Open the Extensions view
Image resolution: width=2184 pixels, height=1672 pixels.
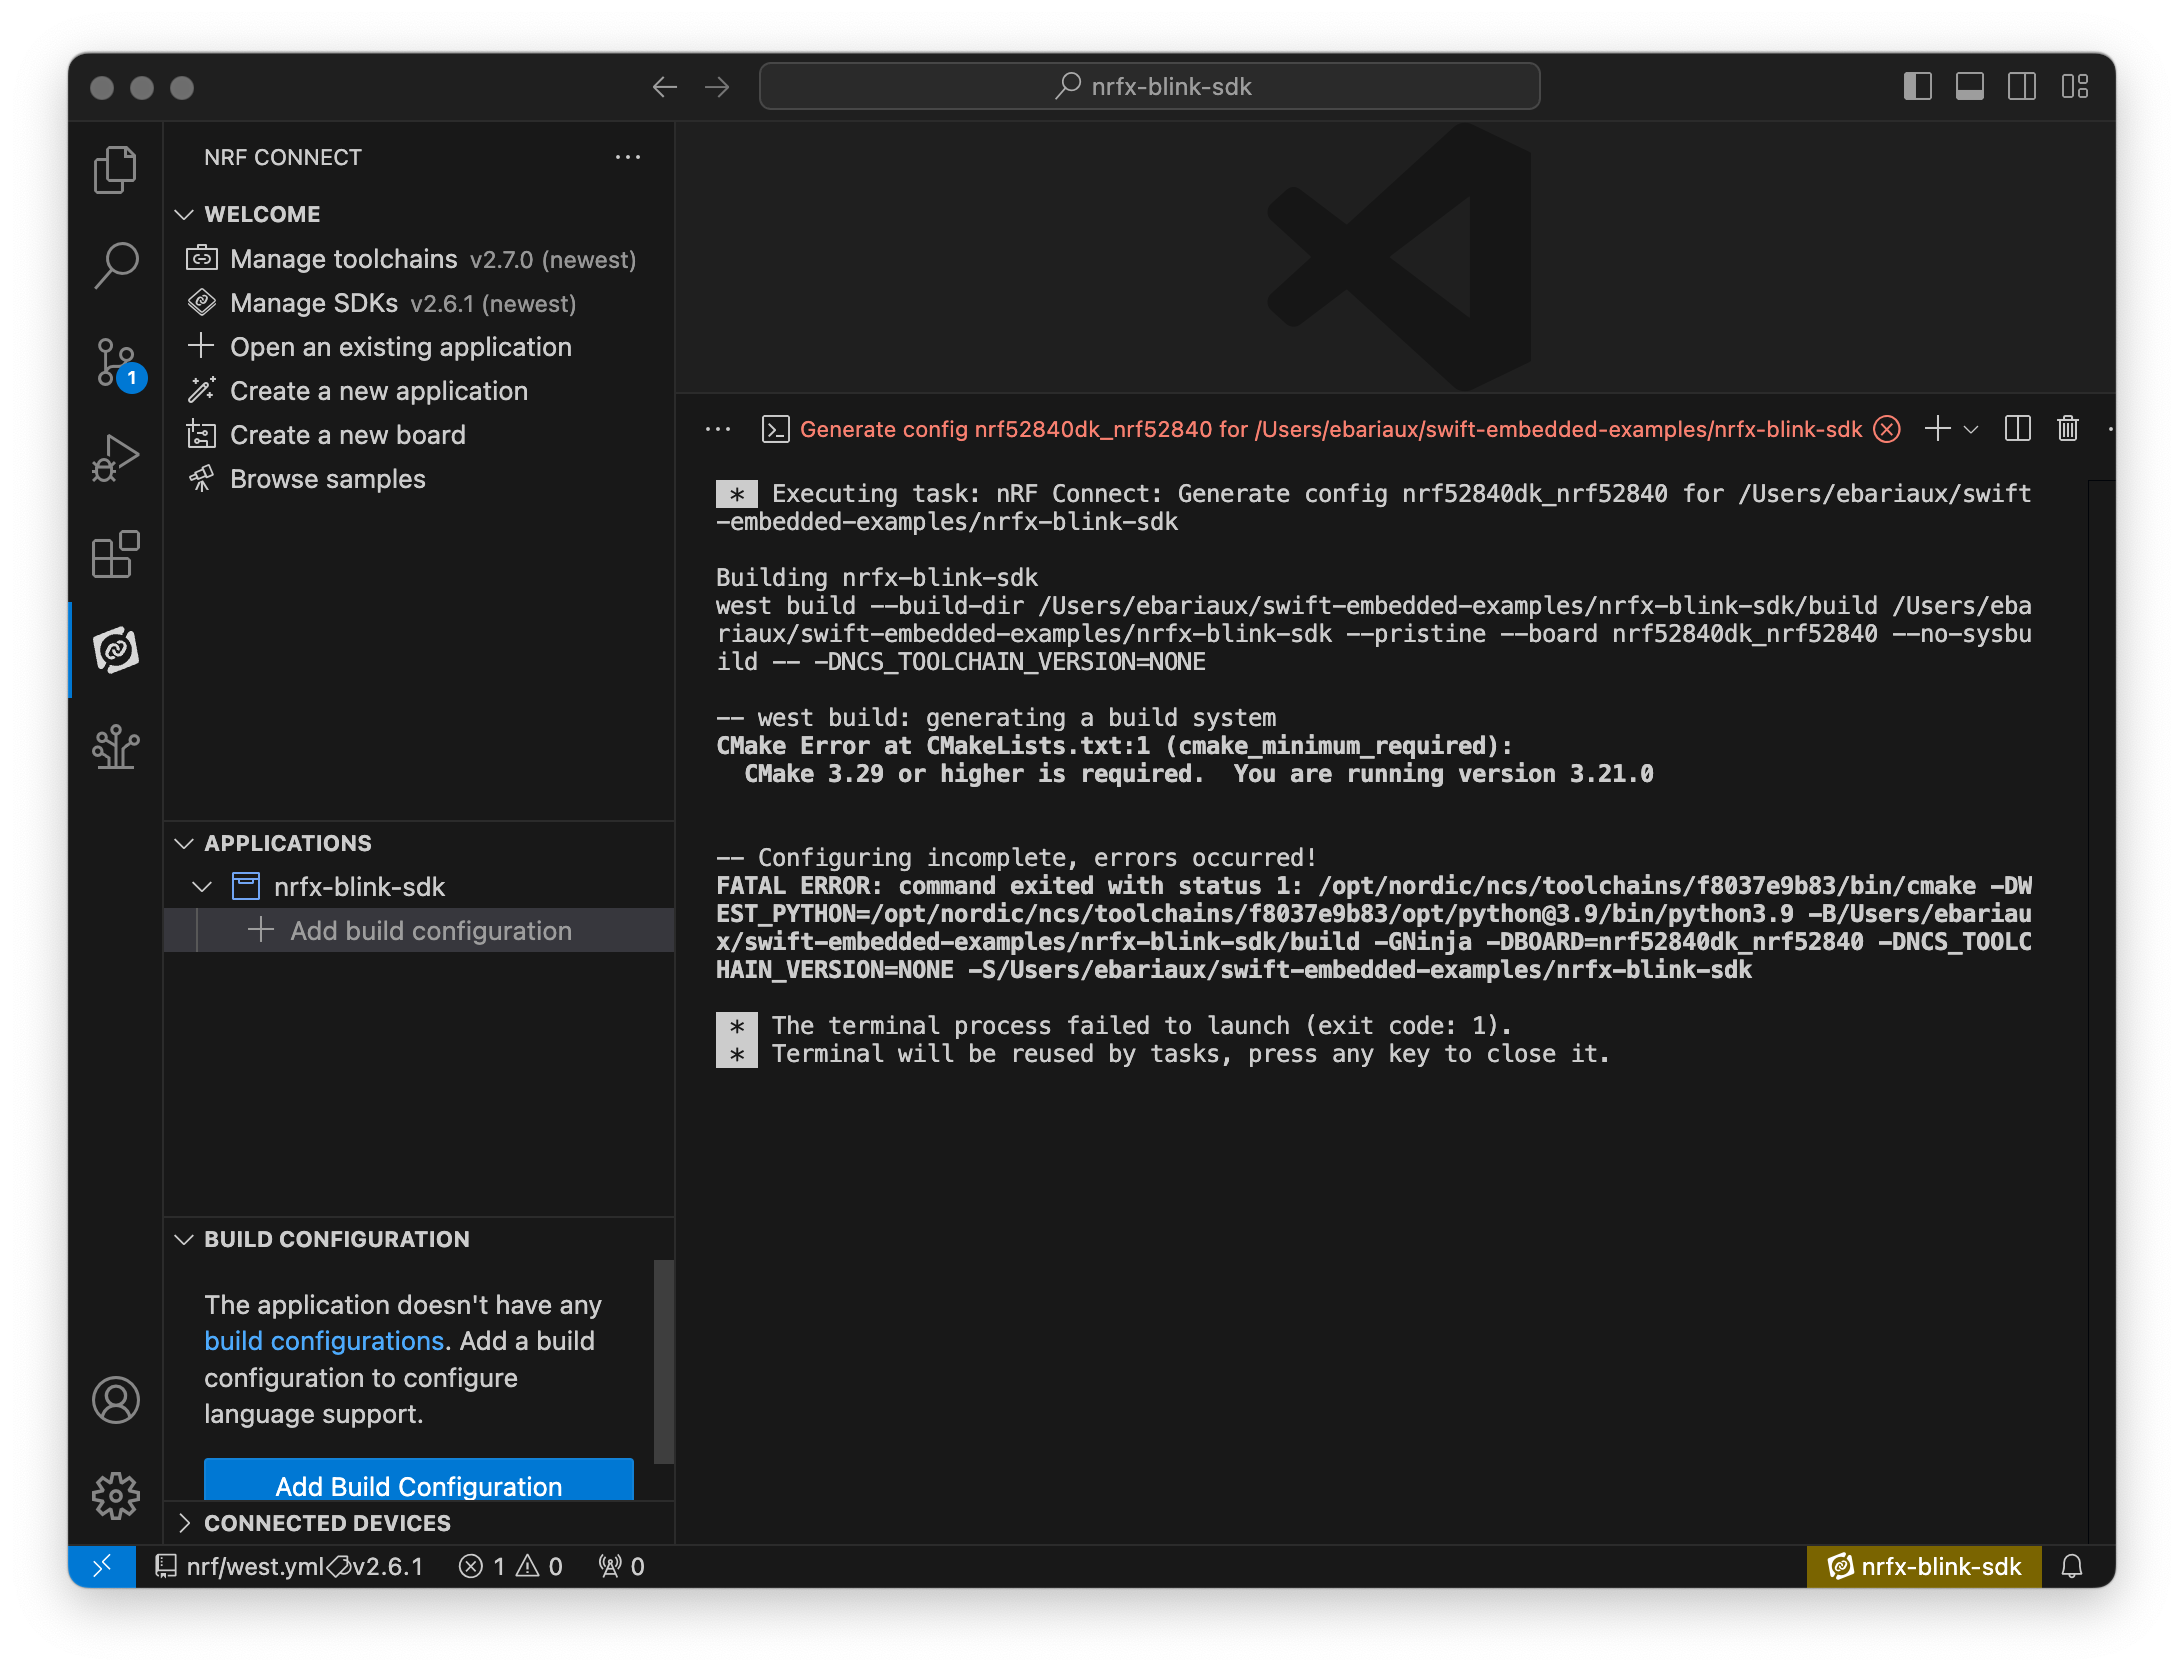tap(116, 554)
